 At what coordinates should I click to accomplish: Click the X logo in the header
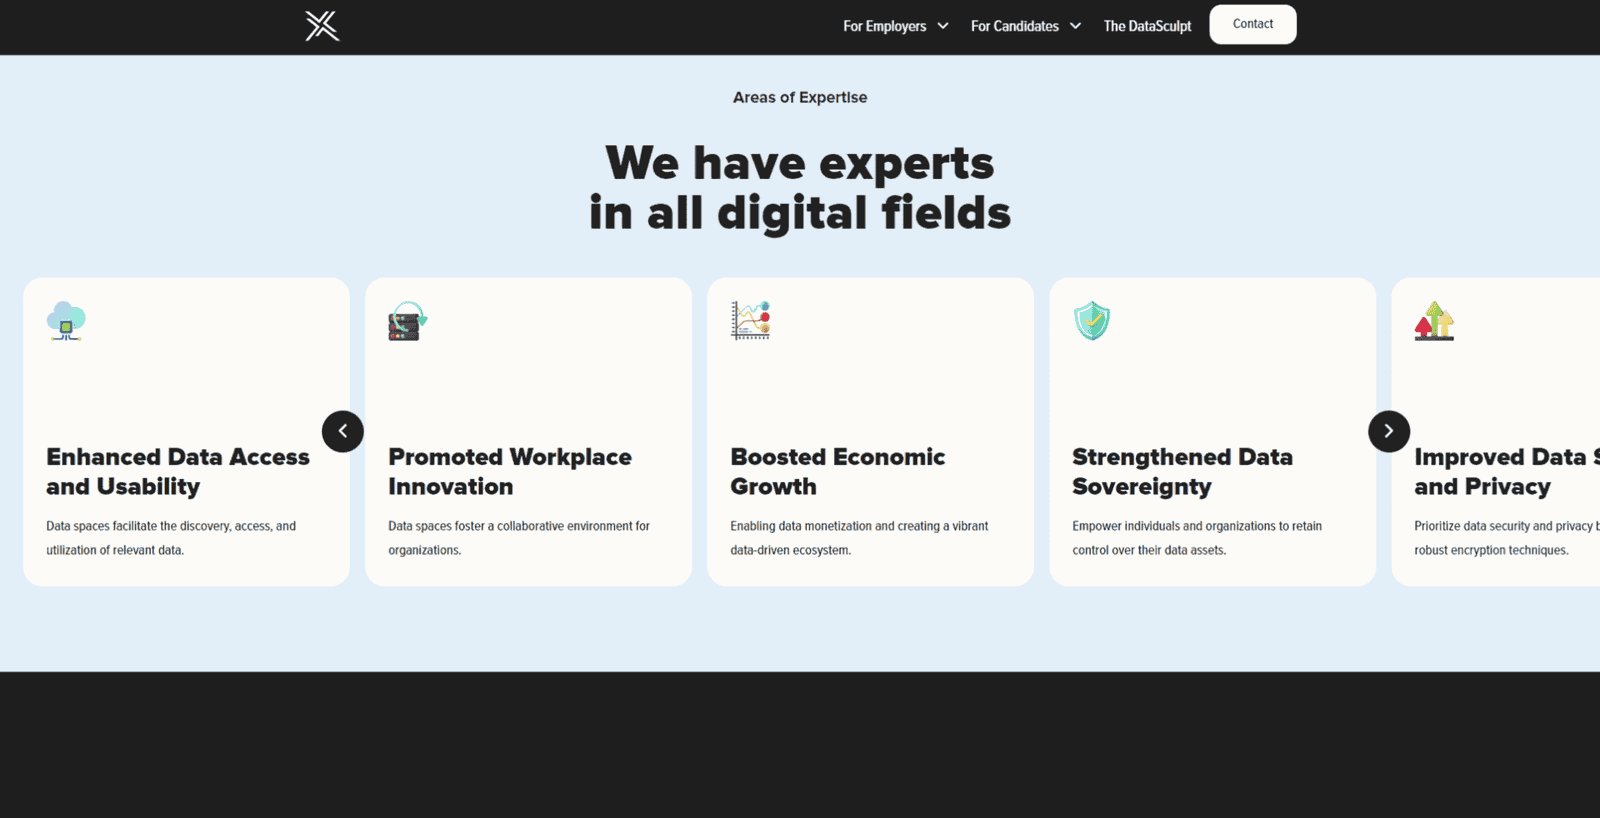(x=320, y=26)
